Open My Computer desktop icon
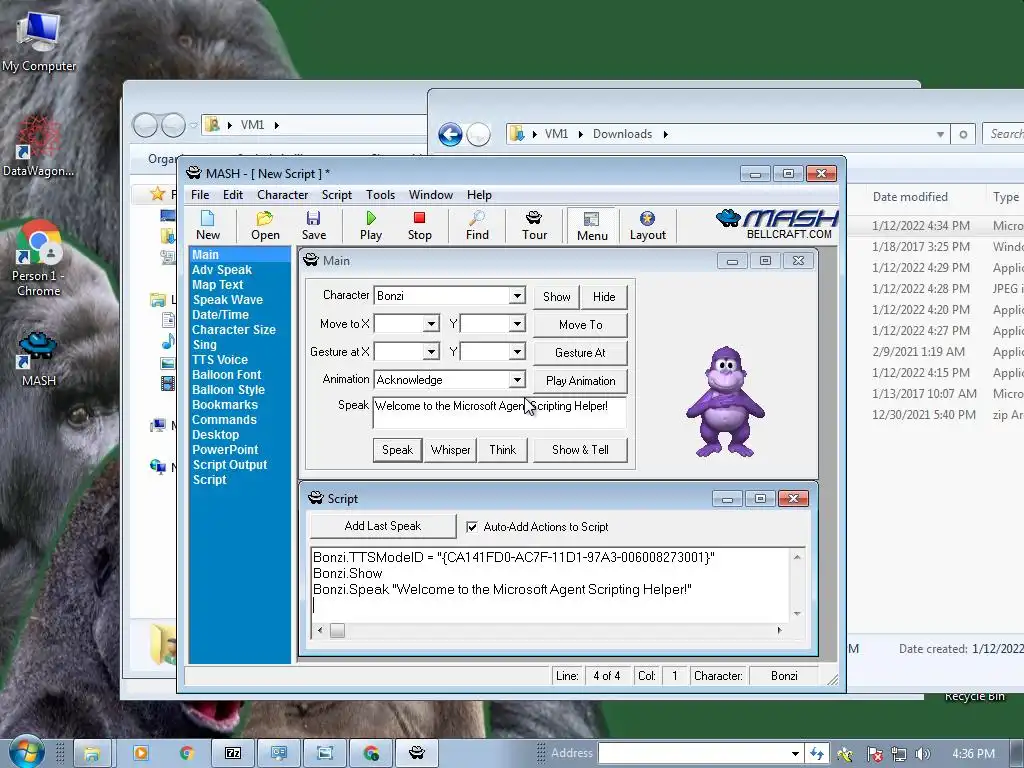 coord(39,43)
